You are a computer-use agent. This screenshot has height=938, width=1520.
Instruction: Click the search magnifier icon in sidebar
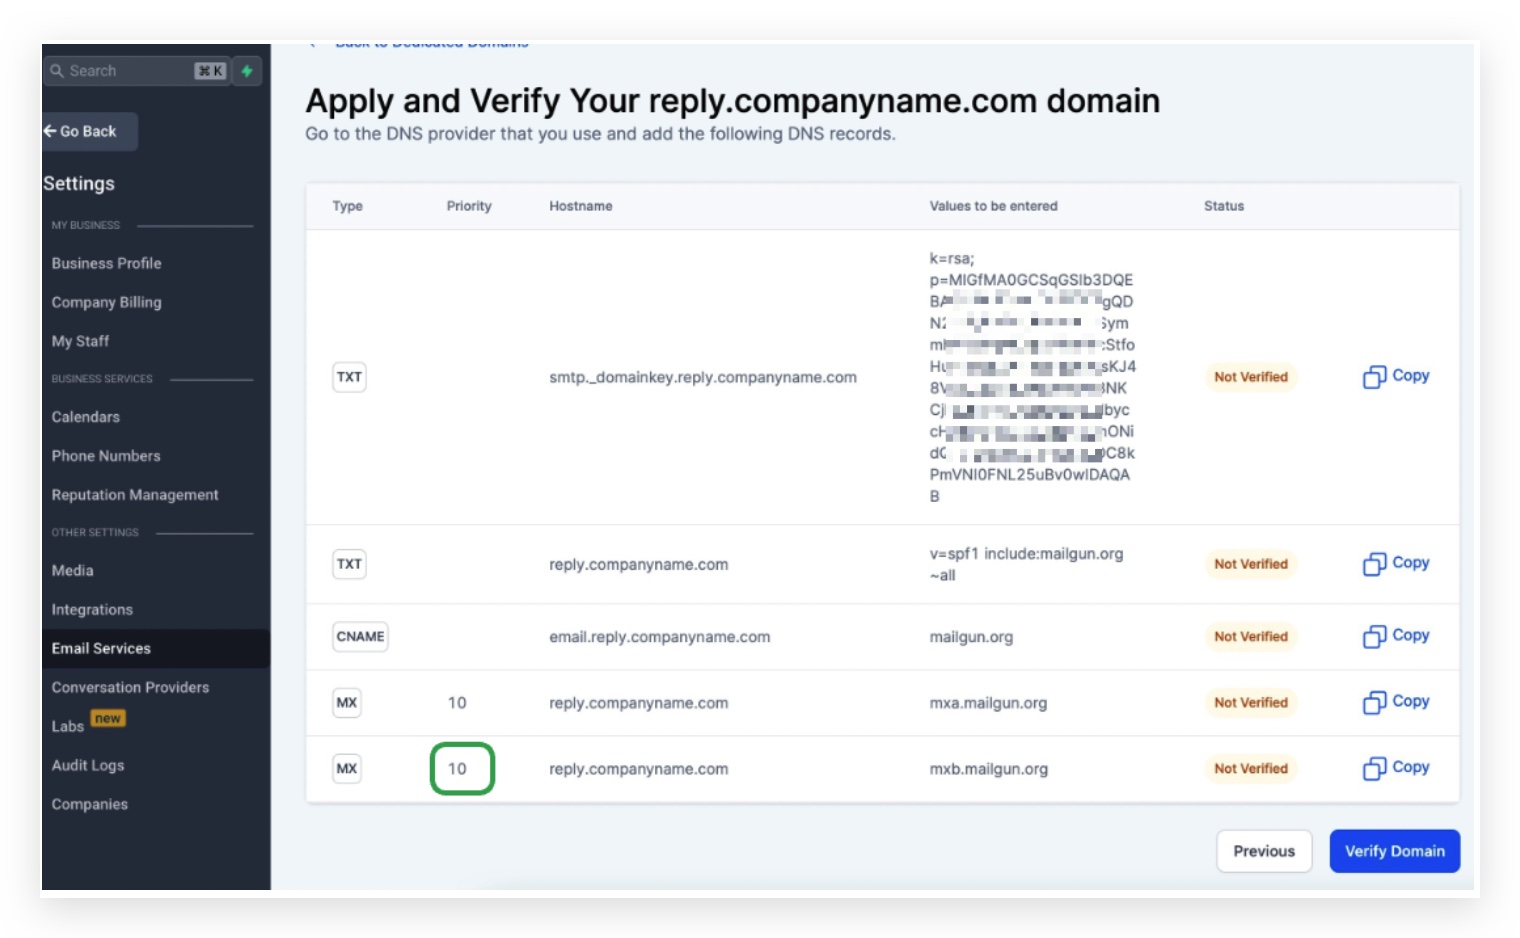click(57, 71)
